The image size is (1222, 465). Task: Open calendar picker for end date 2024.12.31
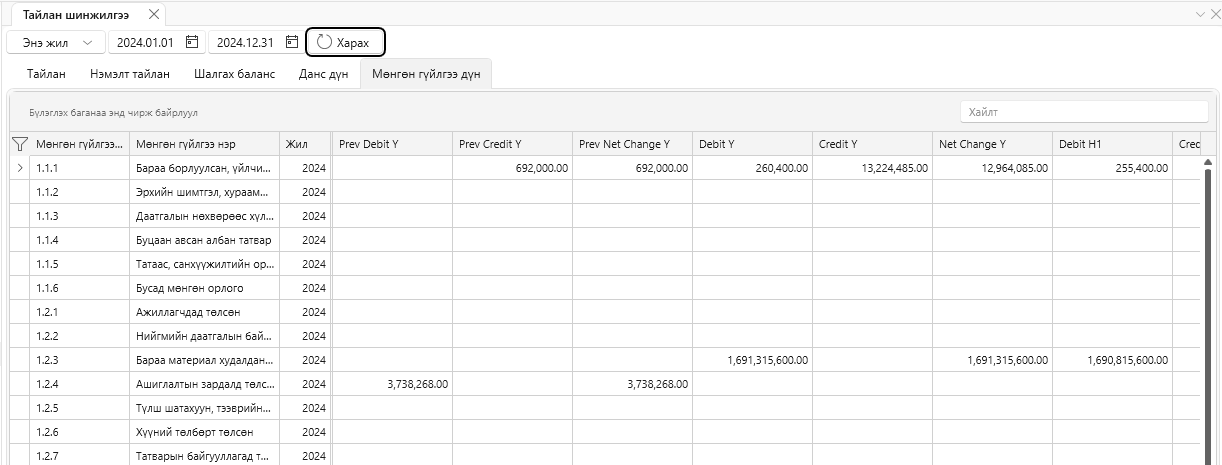pyautogui.click(x=292, y=42)
